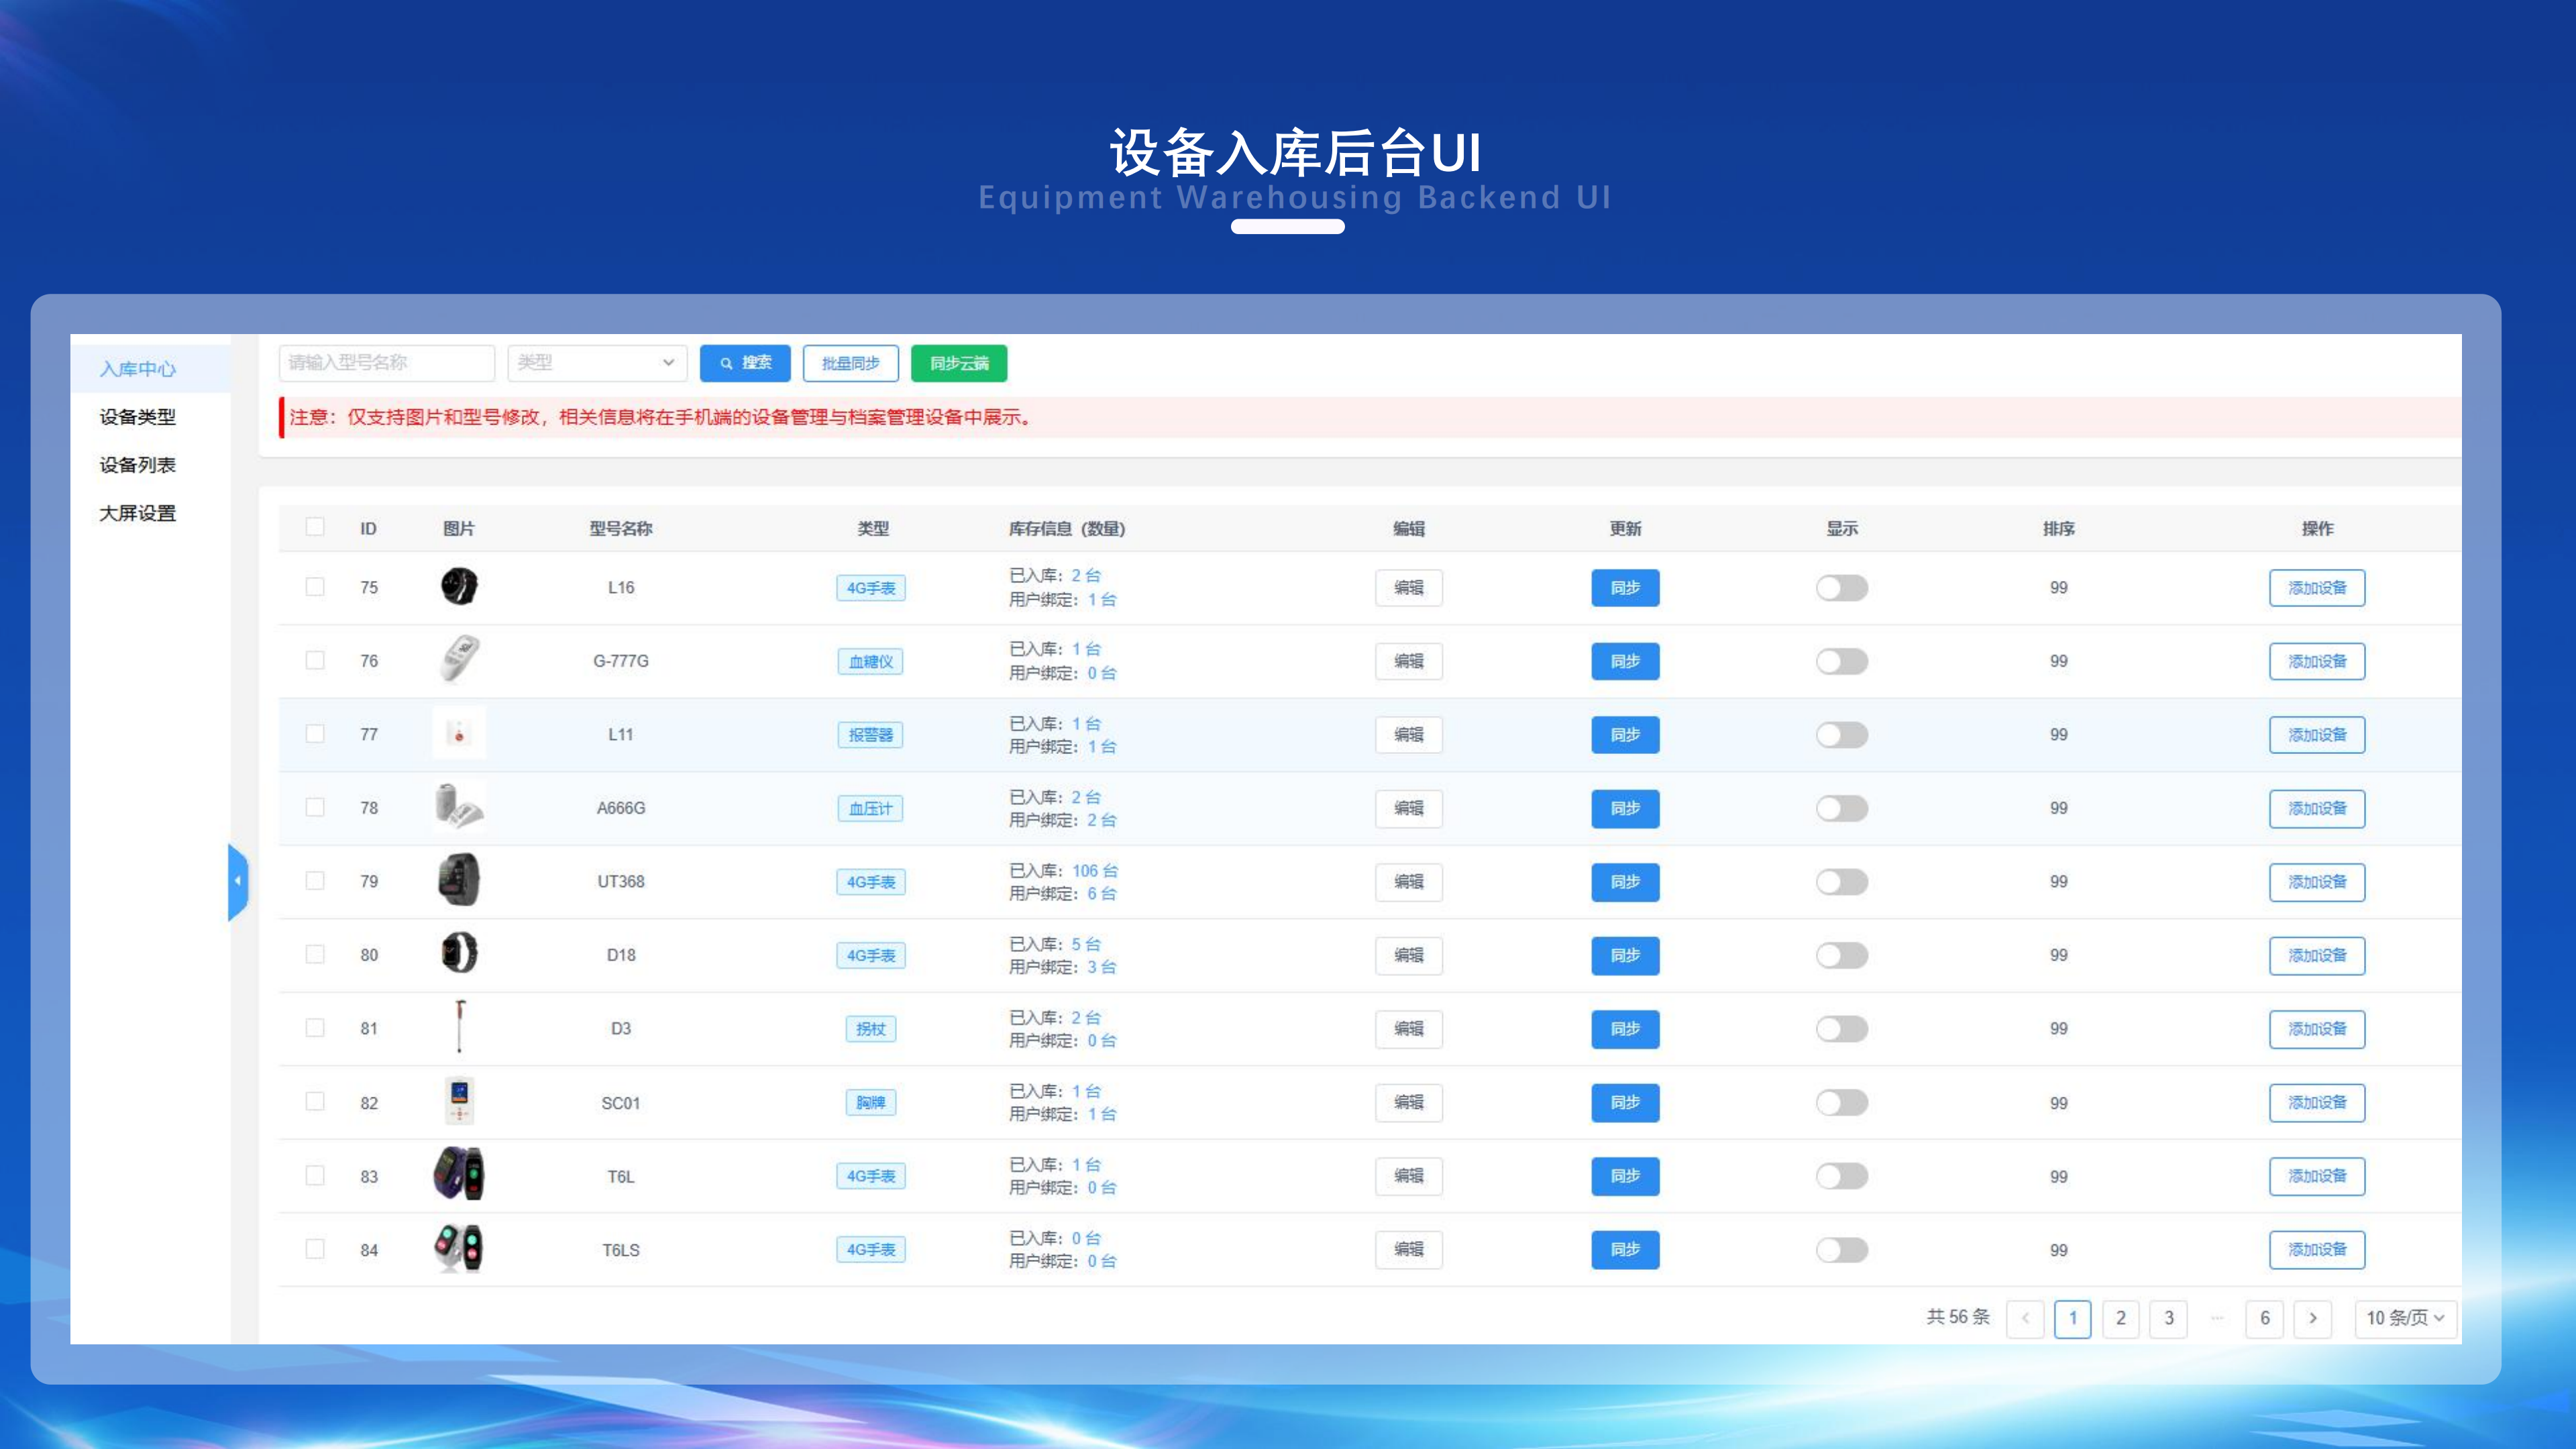Screen dimensions: 2576x1449
Task: Go to next page arrow
Action: point(2312,1318)
